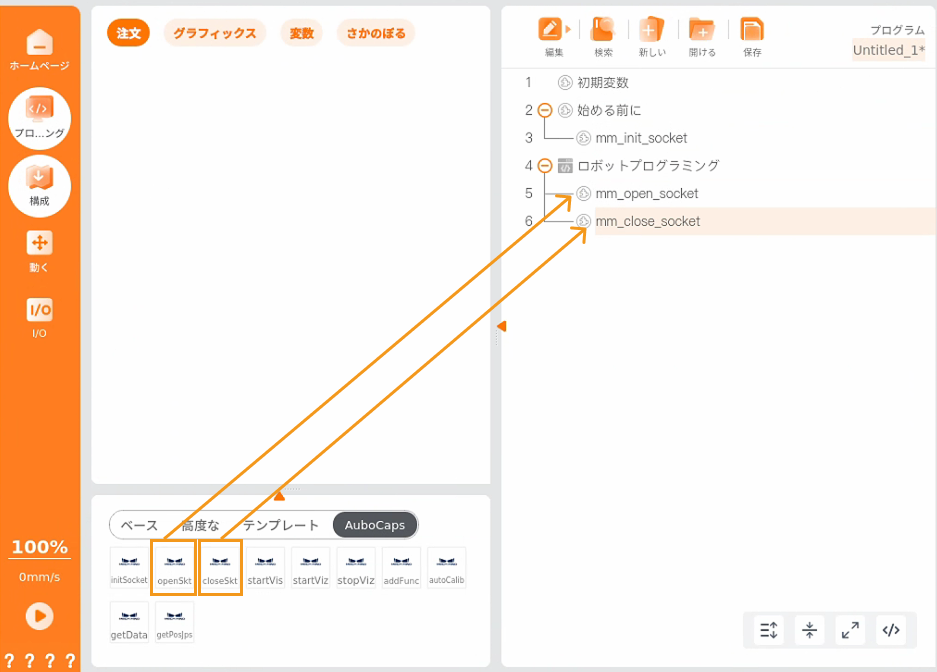The image size is (937, 672).
Task: Click the startVis command icon
Action: pyautogui.click(x=265, y=567)
